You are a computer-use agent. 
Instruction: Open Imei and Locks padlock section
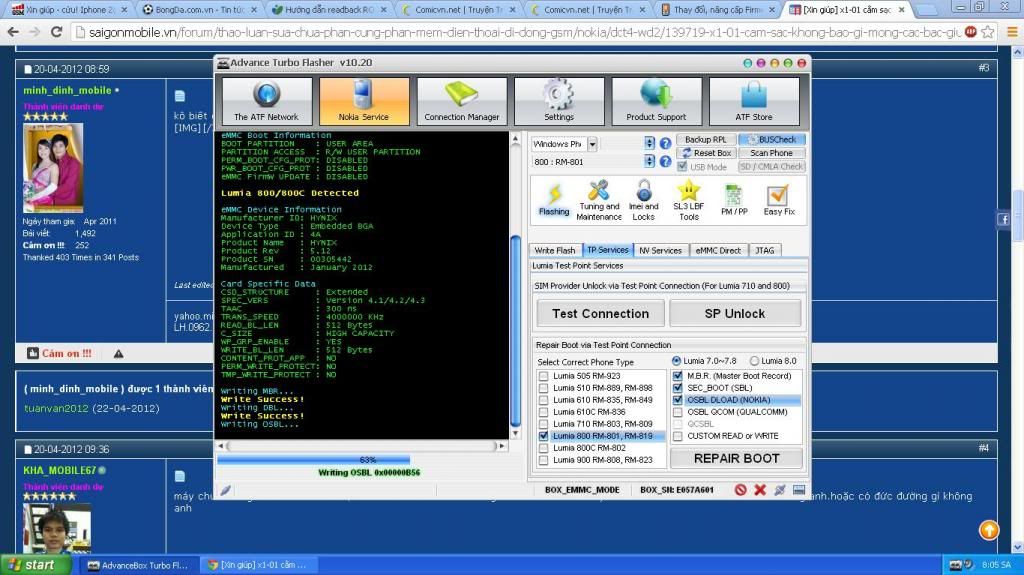(643, 200)
